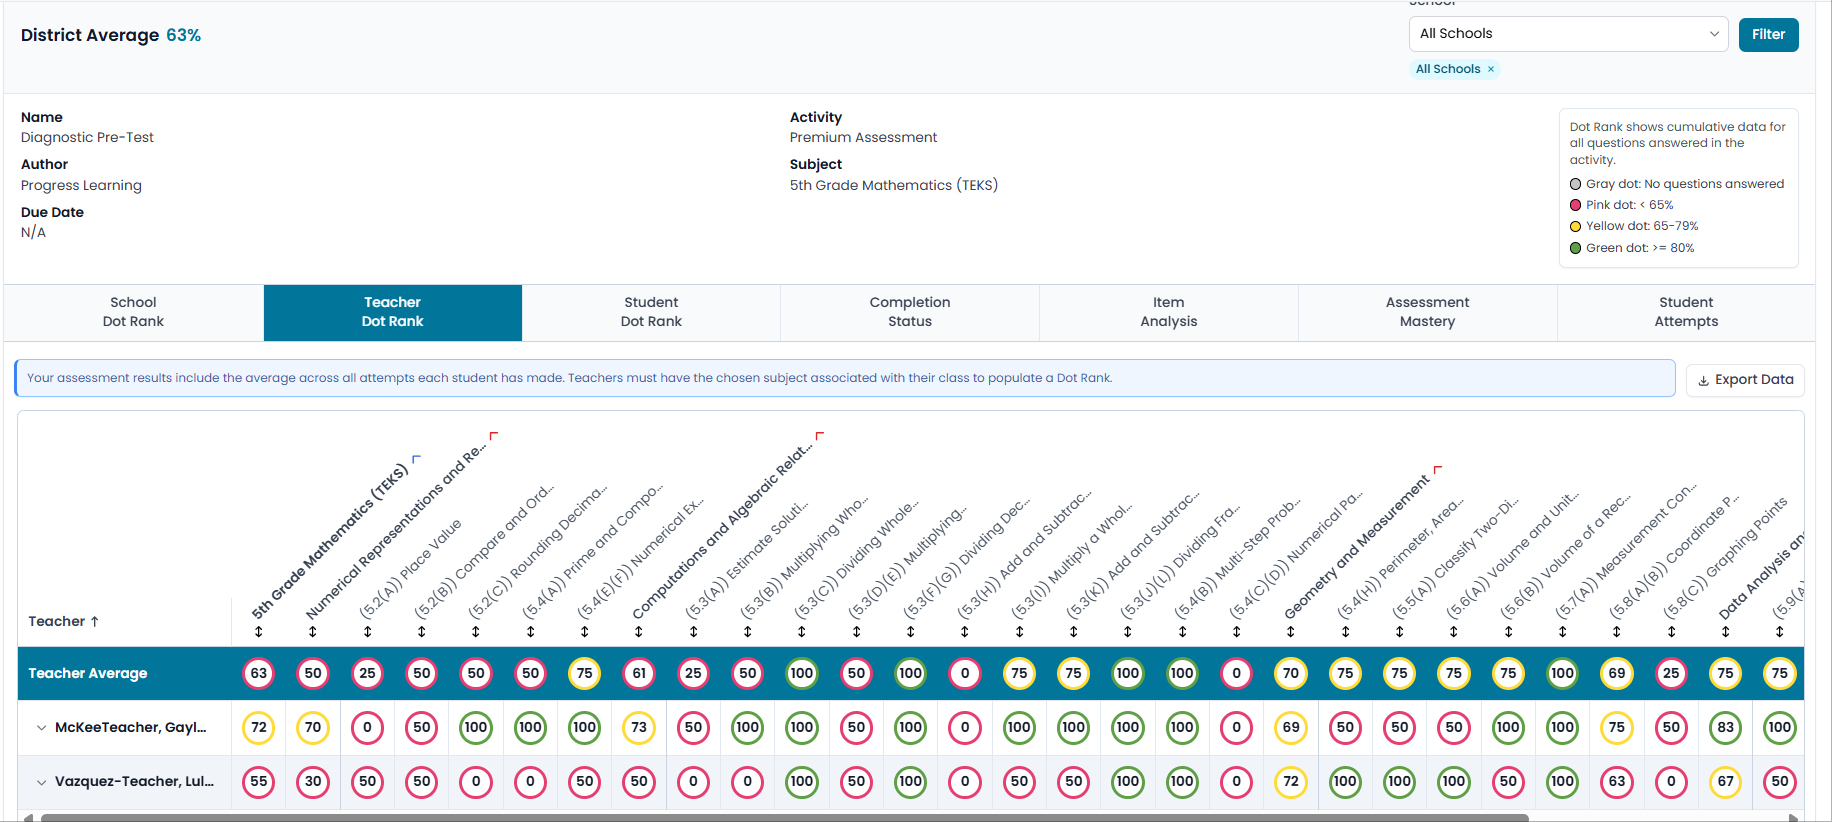Click the Teacher column sort arrow
1832x822 pixels.
coord(95,621)
